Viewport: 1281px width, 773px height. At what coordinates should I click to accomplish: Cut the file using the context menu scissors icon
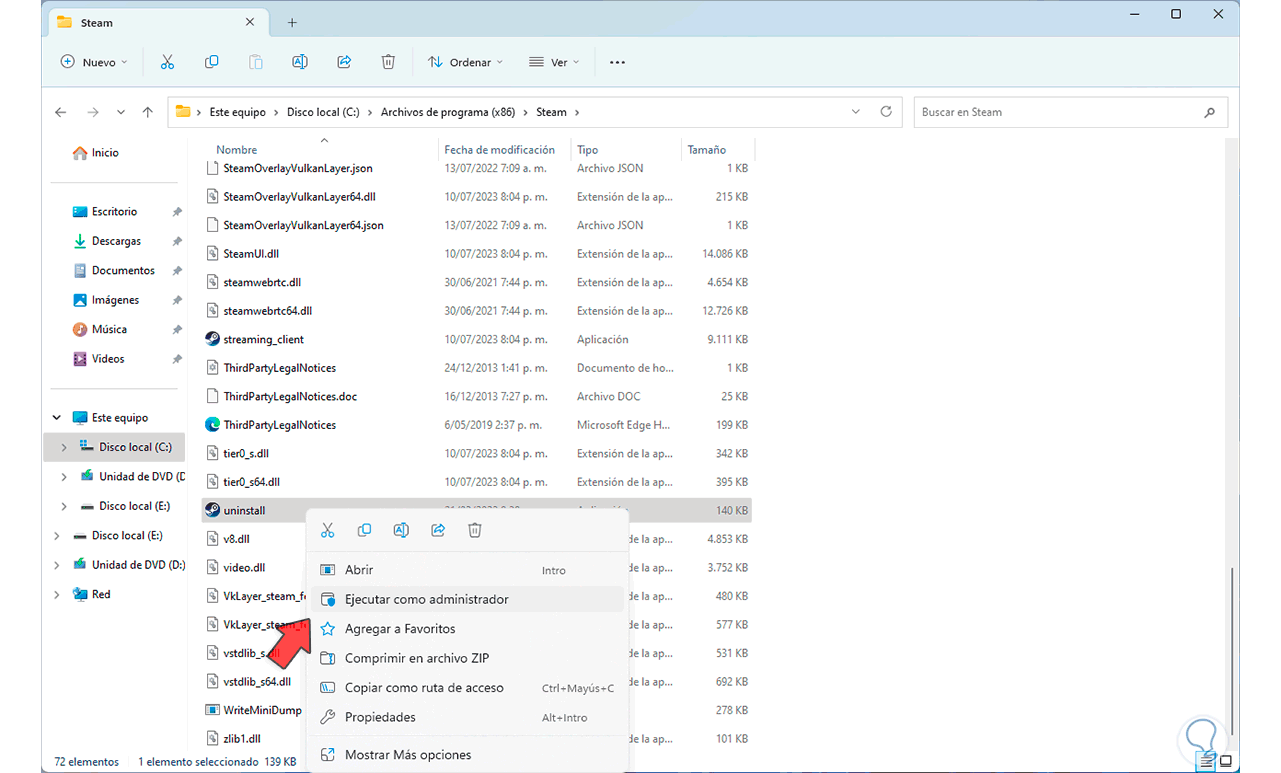(327, 530)
